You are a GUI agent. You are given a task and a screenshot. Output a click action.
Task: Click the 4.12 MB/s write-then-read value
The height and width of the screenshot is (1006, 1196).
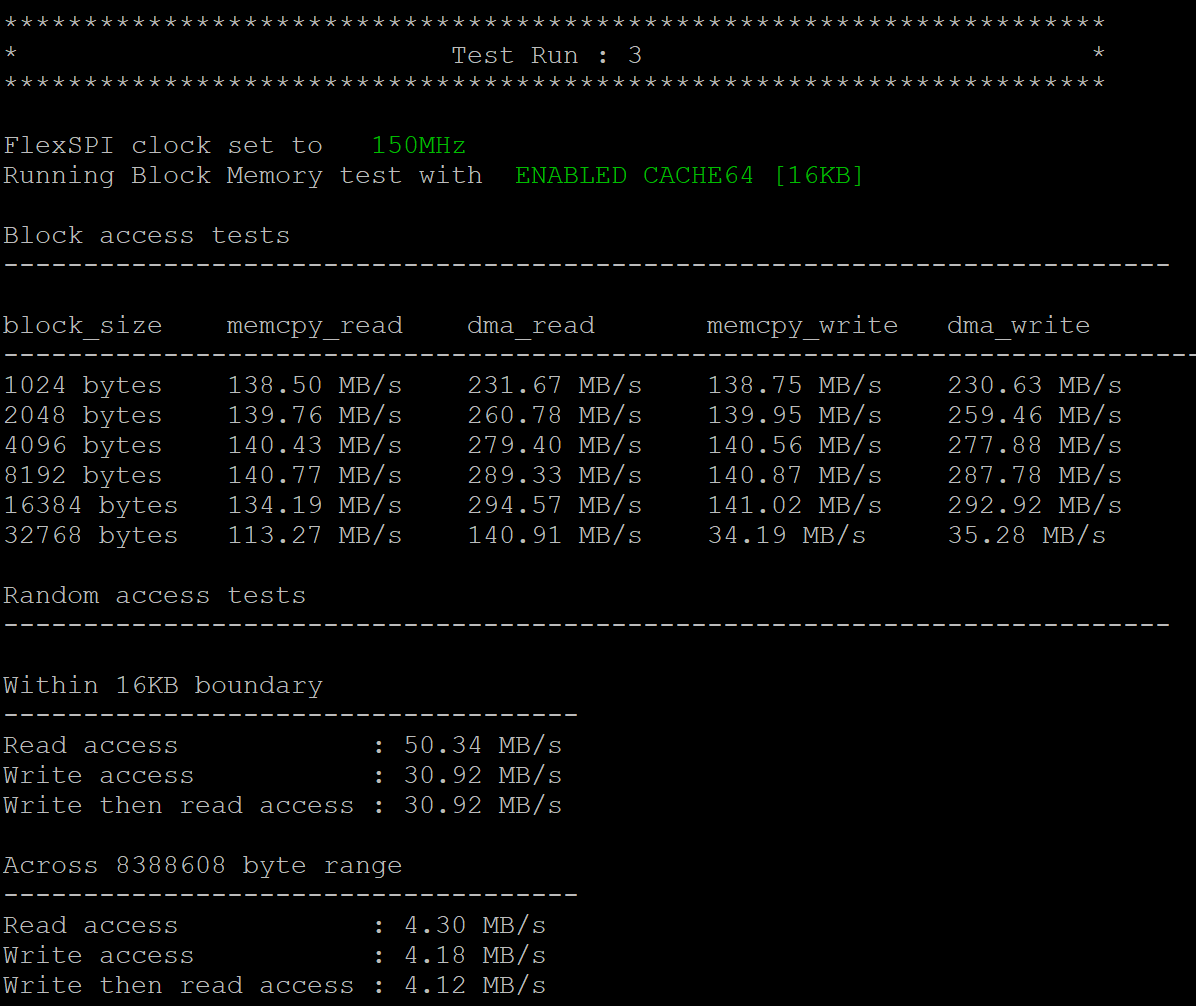pos(474,986)
